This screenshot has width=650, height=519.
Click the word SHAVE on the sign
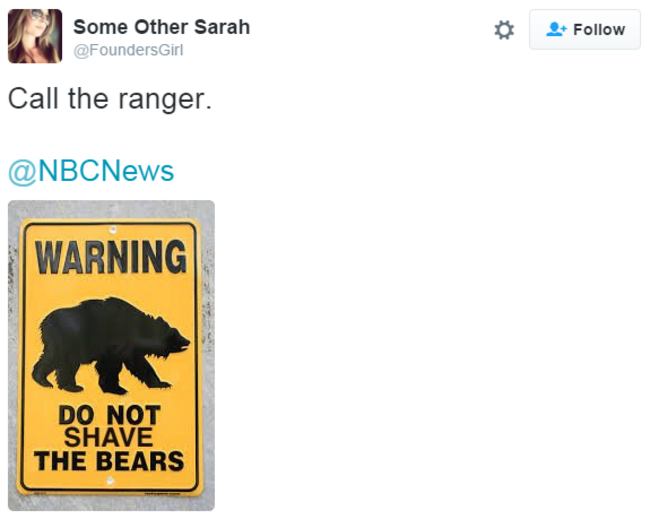pyautogui.click(x=109, y=438)
